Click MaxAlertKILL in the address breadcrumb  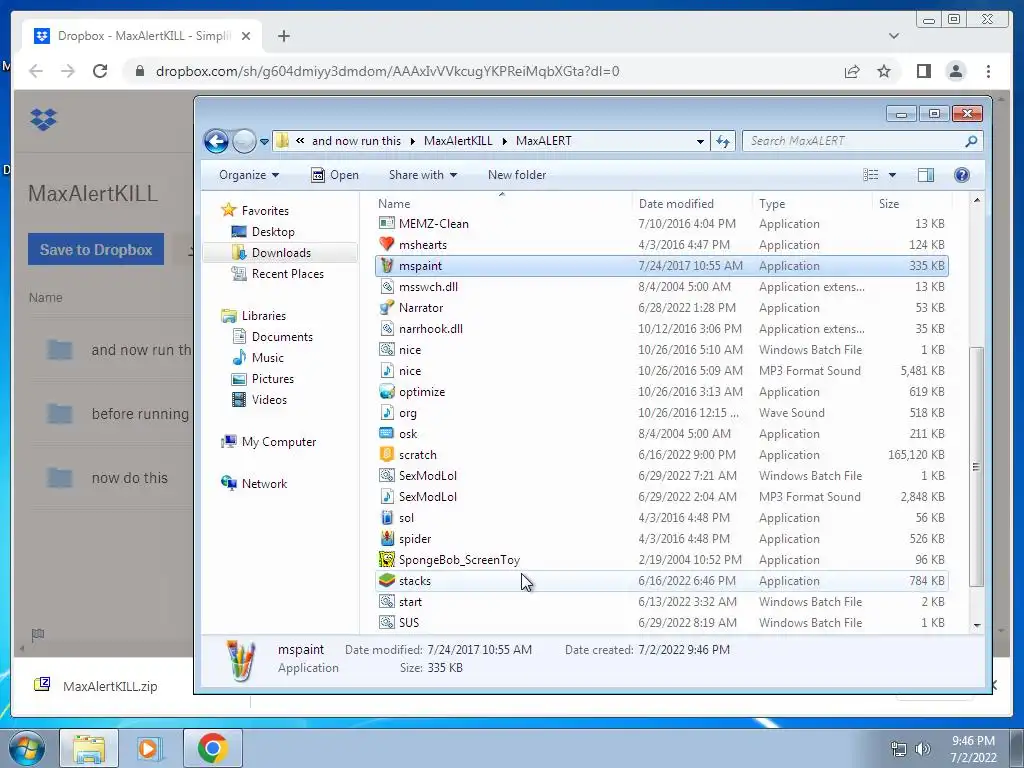[458, 141]
